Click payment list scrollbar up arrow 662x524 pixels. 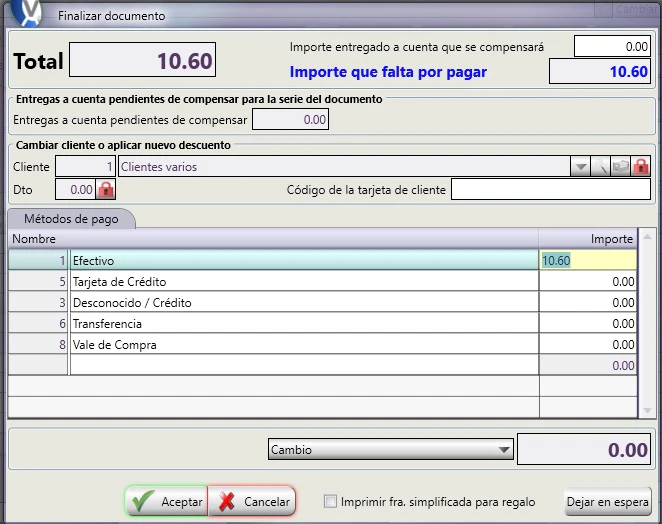click(647, 237)
